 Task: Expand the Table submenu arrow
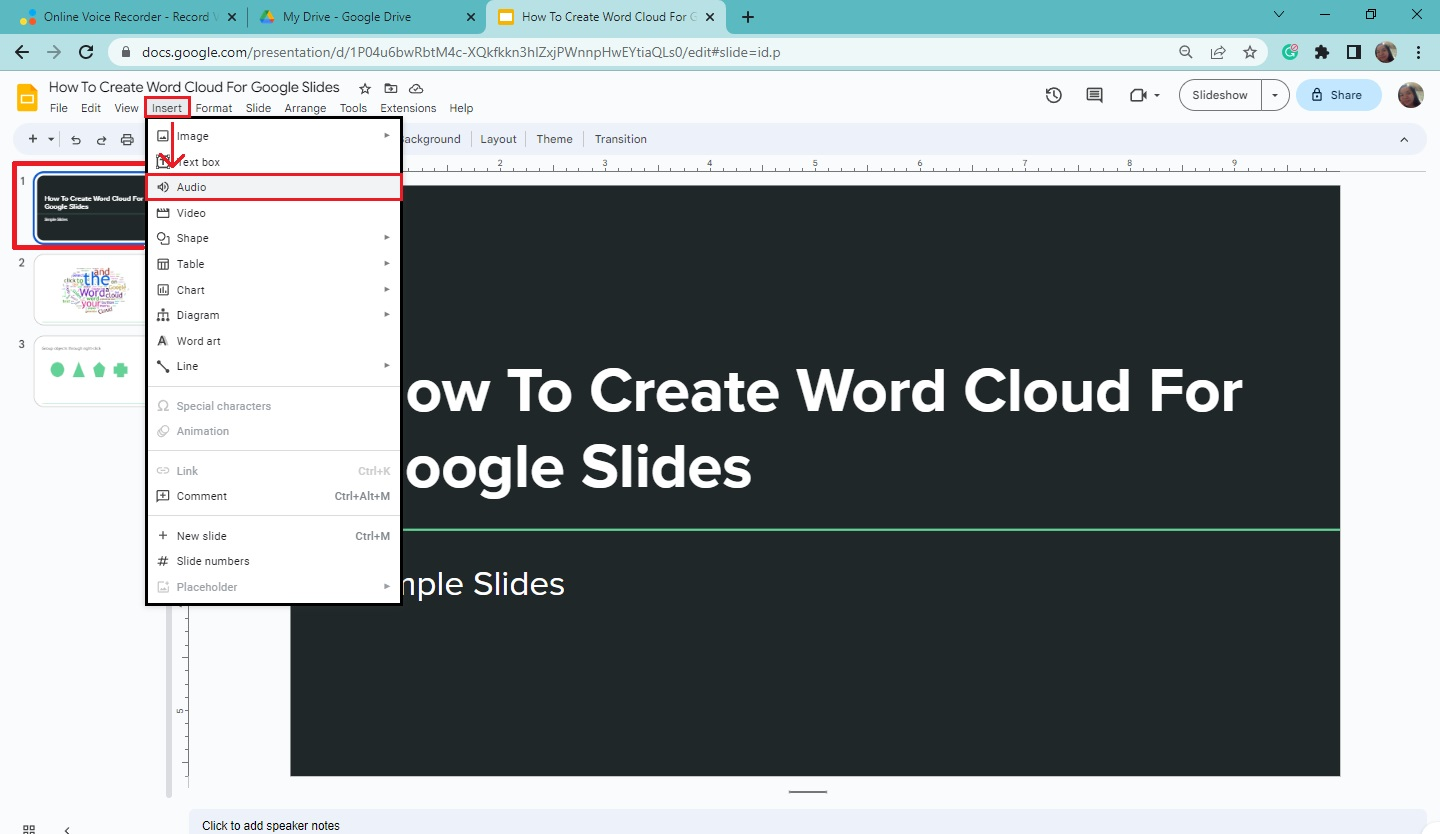pyautogui.click(x=387, y=264)
